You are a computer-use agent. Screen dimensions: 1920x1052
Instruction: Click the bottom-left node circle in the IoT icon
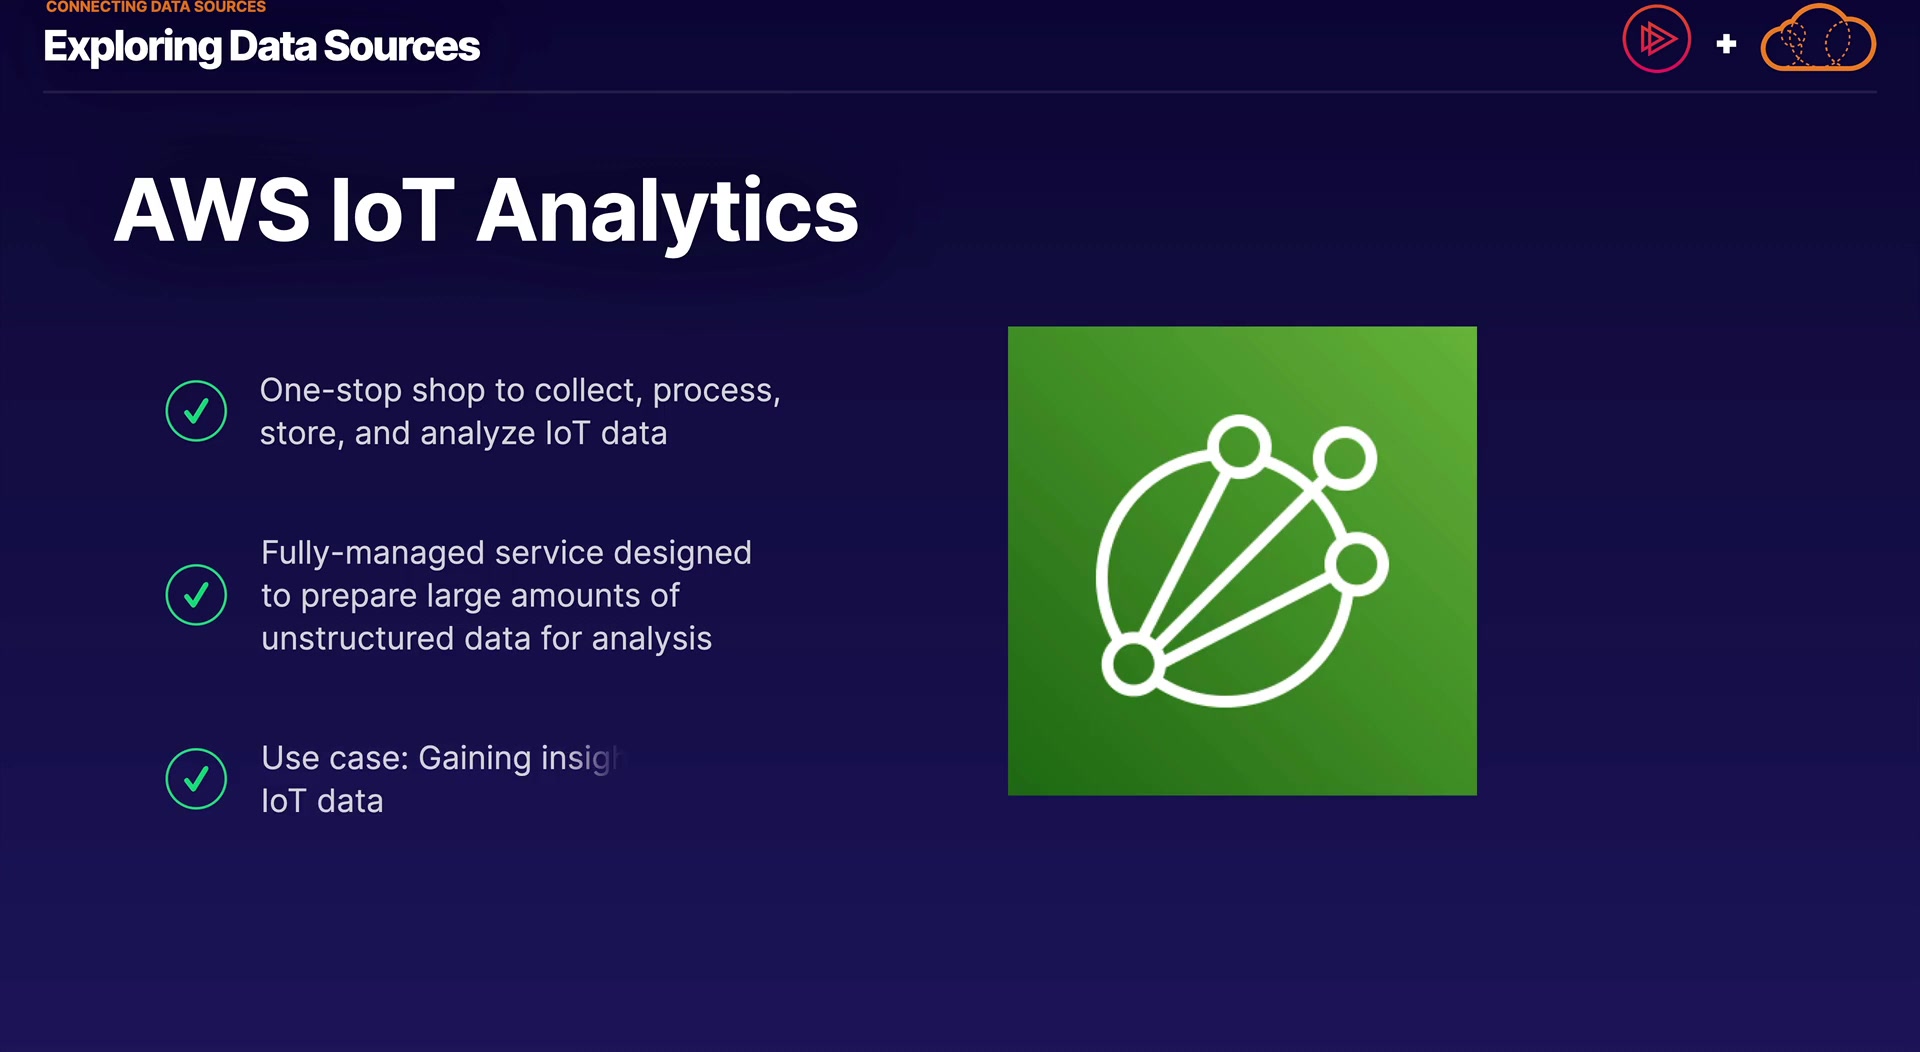click(x=1132, y=665)
